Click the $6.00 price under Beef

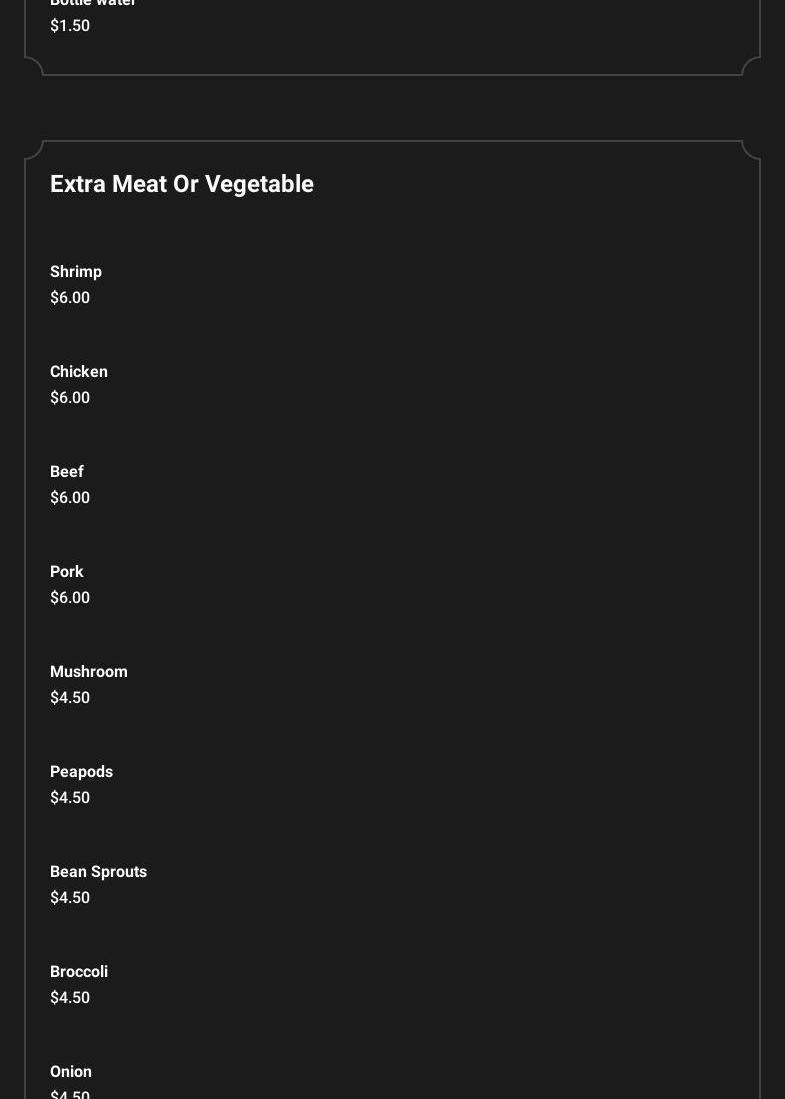point(70,498)
